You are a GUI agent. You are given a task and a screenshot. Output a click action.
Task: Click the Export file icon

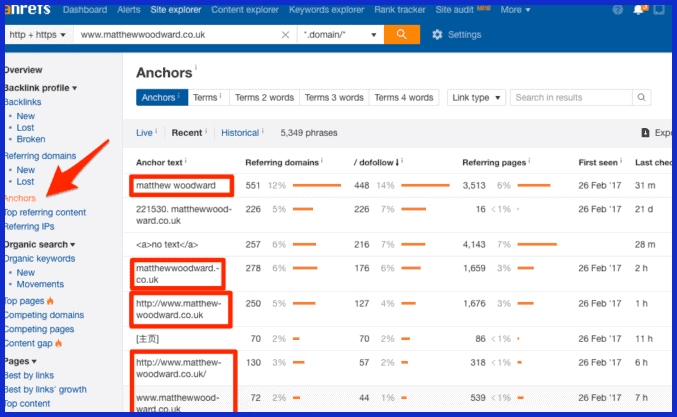coord(645,133)
